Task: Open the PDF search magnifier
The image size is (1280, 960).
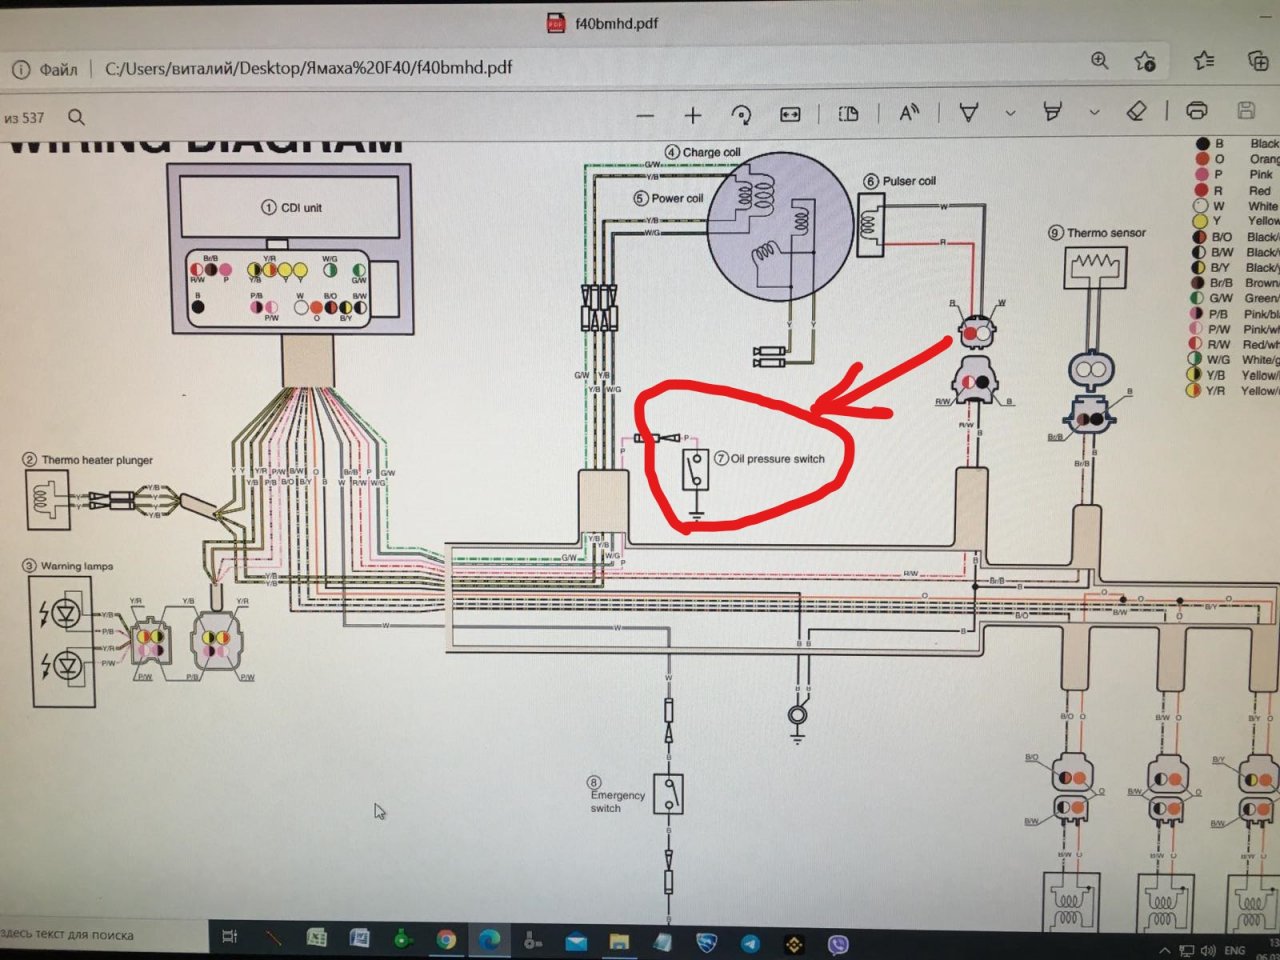Action: pyautogui.click(x=76, y=117)
